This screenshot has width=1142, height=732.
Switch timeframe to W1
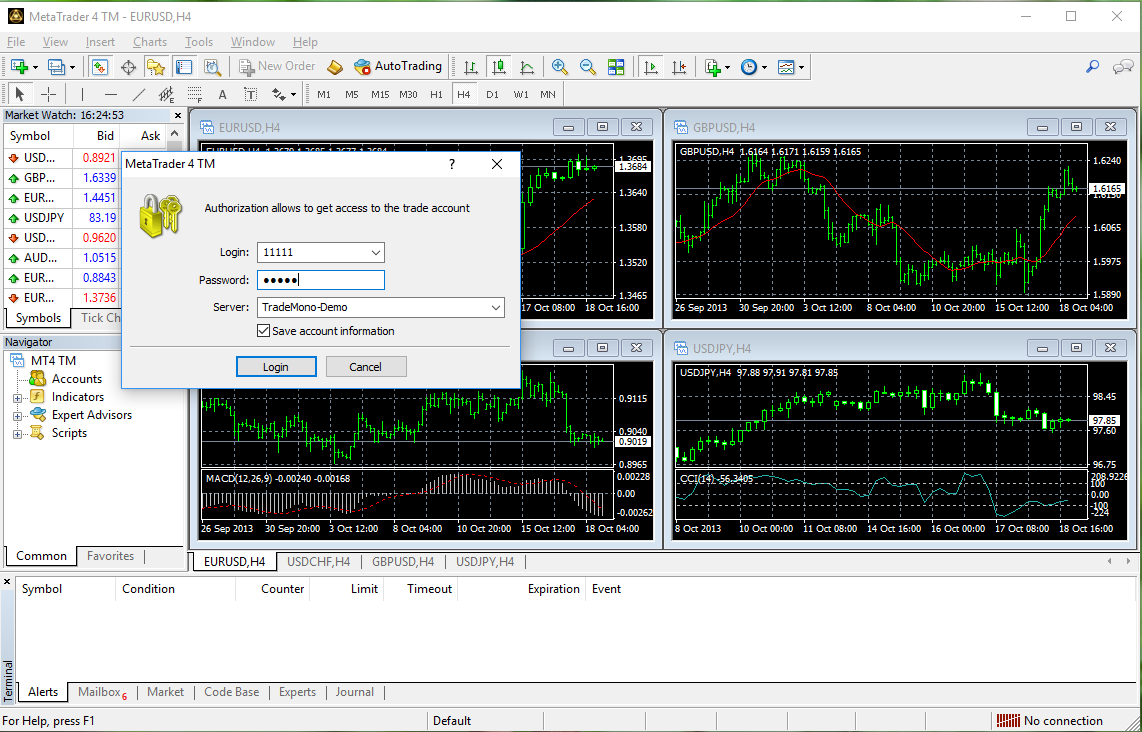coord(521,94)
